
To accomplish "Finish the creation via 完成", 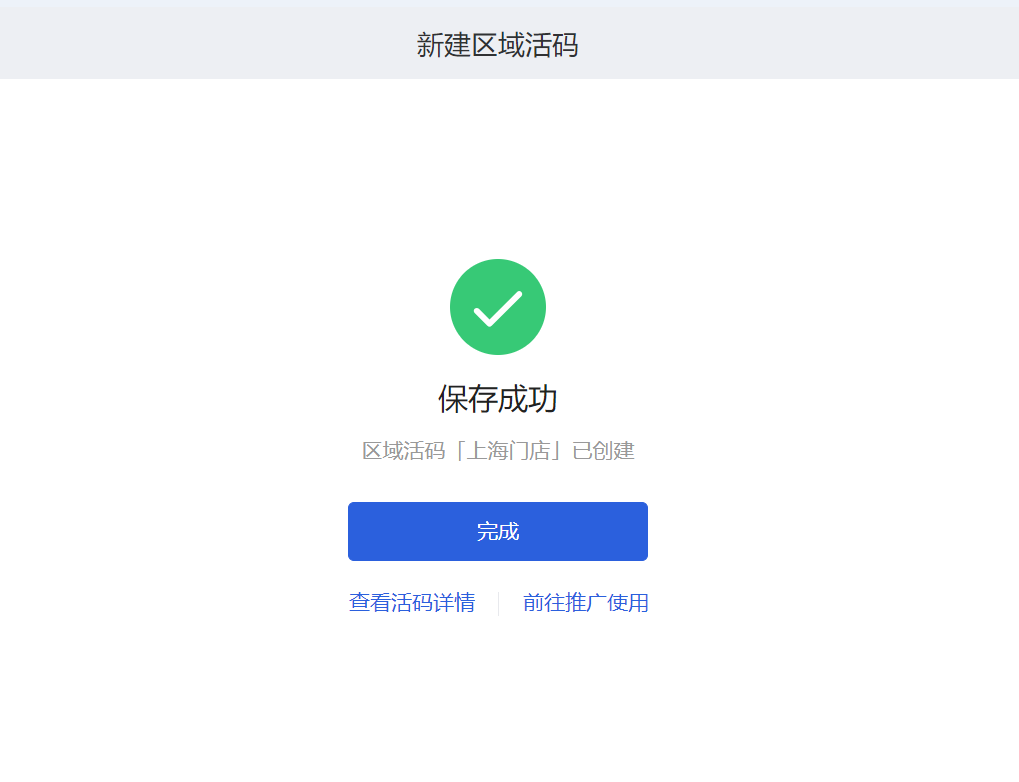I will tap(498, 531).
